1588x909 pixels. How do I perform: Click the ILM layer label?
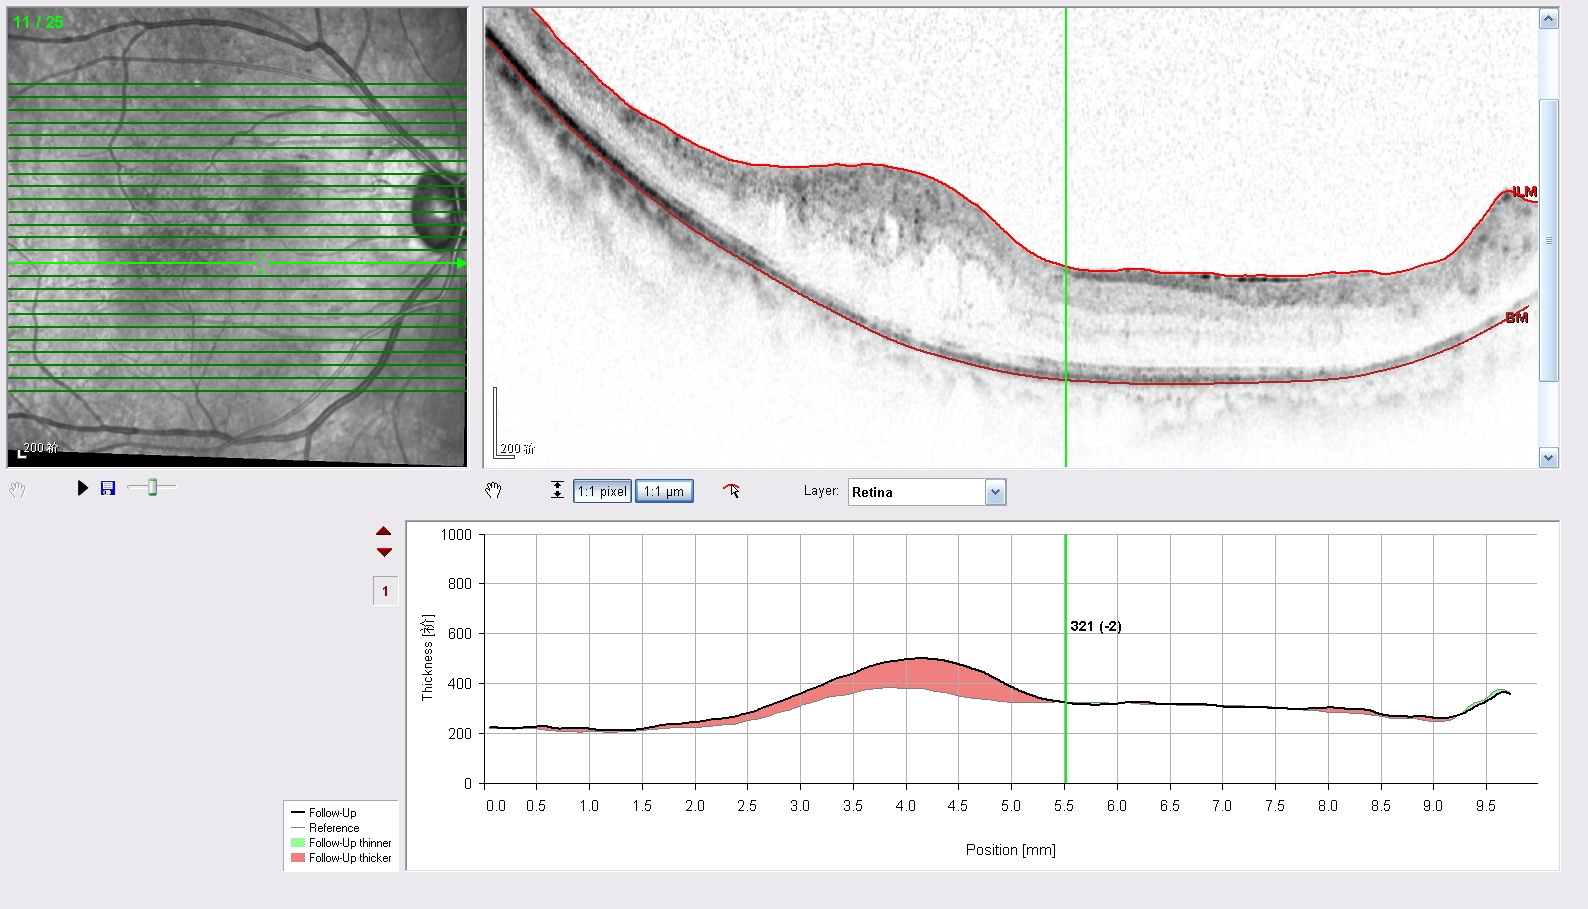click(x=1524, y=191)
